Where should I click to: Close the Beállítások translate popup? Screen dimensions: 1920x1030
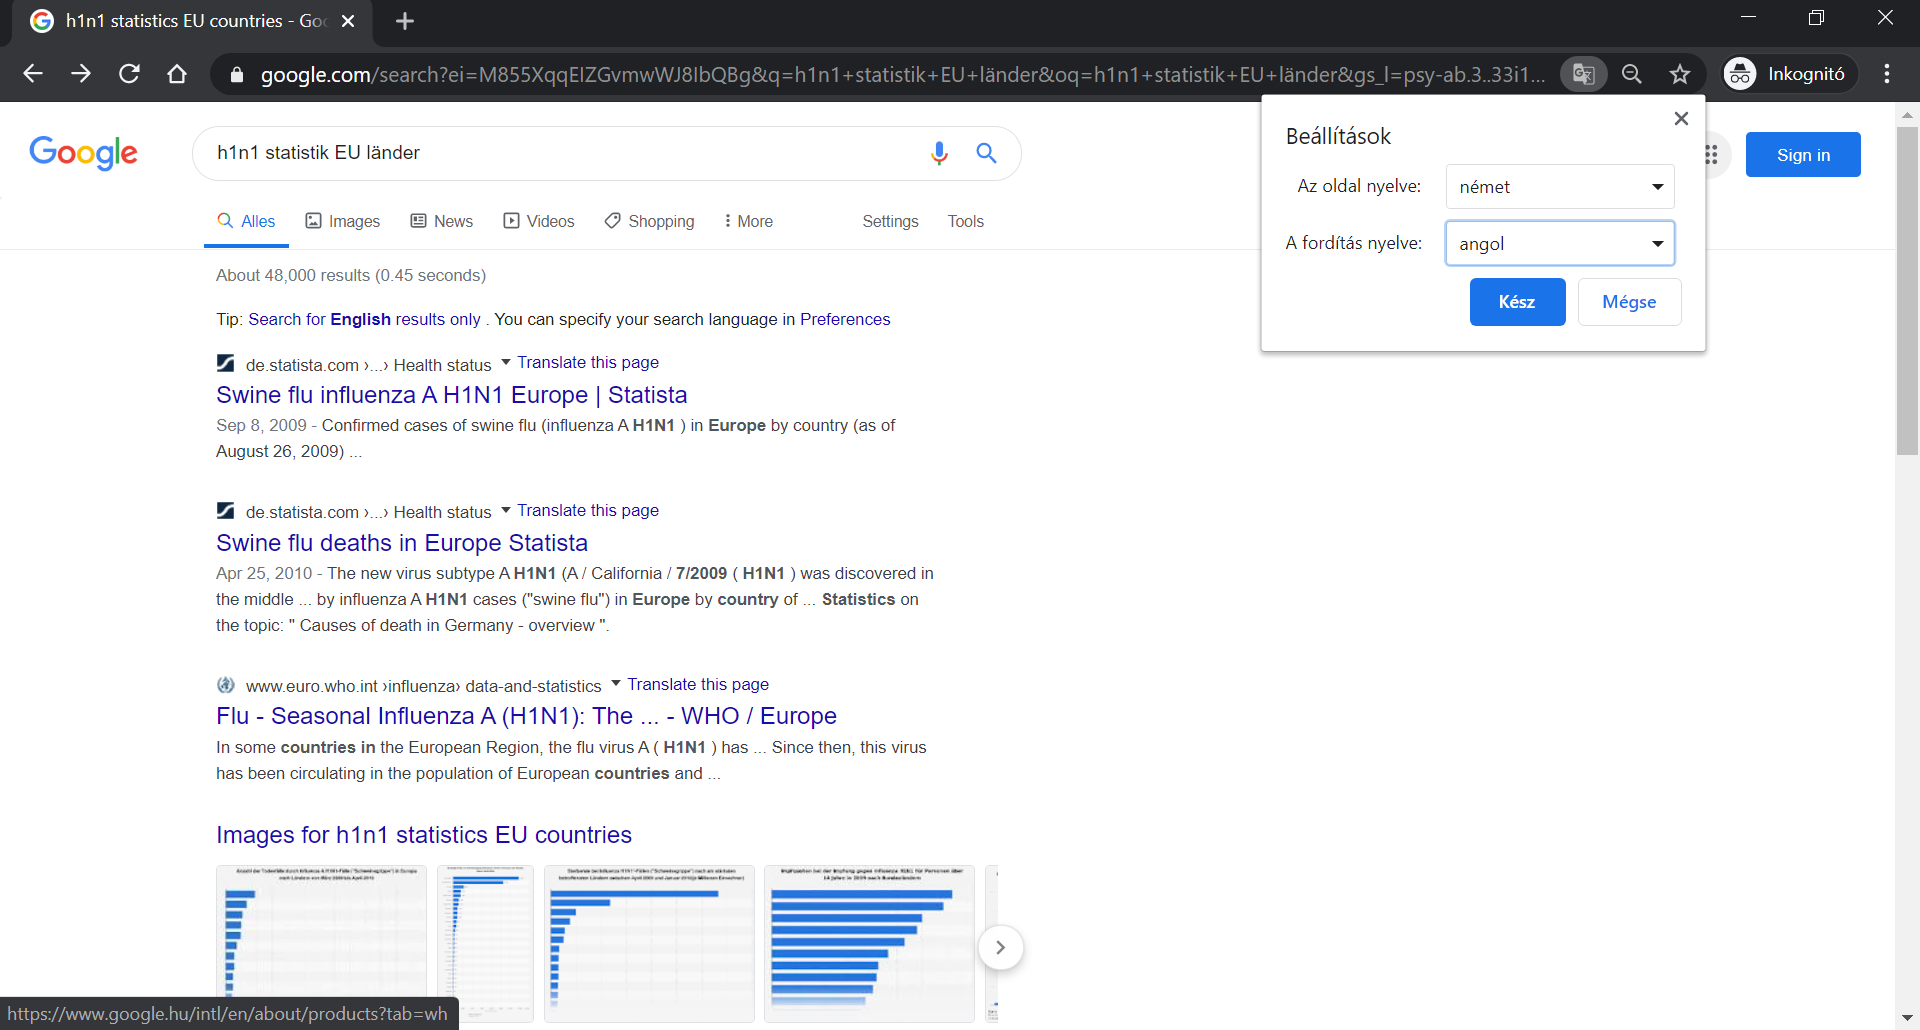1681,119
